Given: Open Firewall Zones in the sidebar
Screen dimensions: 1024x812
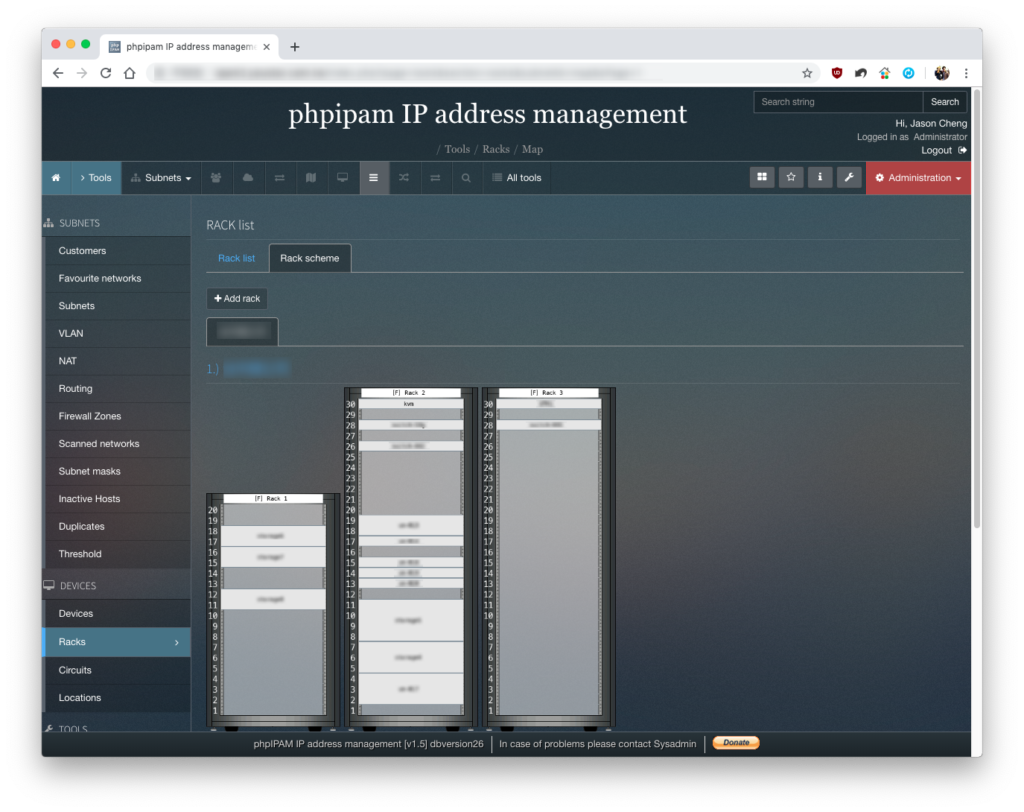Looking at the screenshot, I should point(117,416).
